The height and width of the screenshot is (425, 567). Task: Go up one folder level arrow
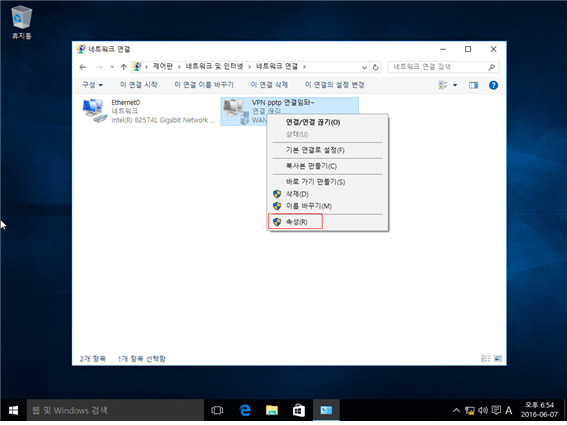click(123, 67)
